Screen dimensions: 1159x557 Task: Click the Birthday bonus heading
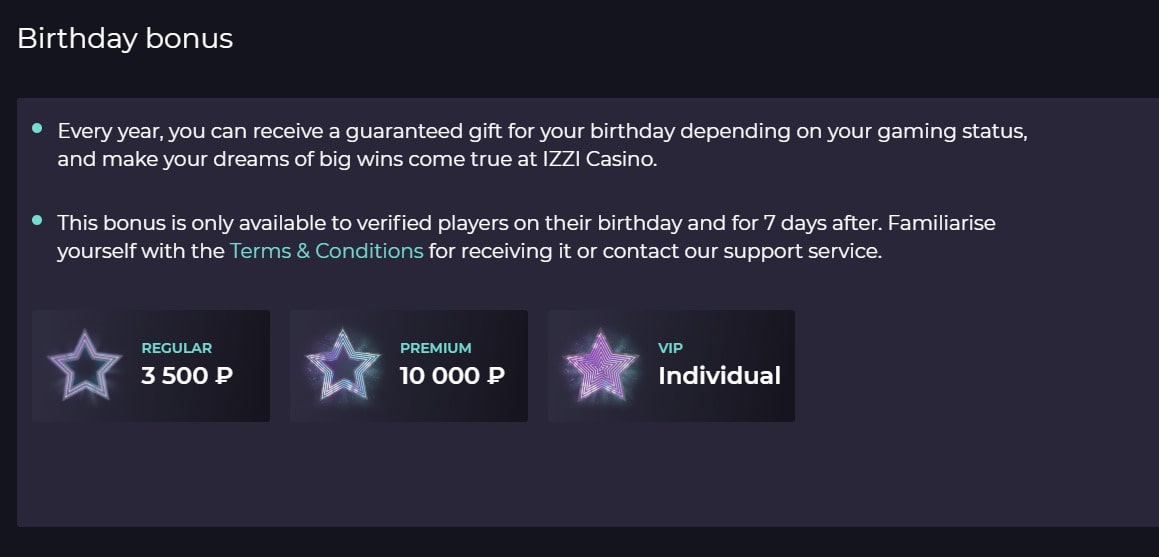click(x=125, y=39)
